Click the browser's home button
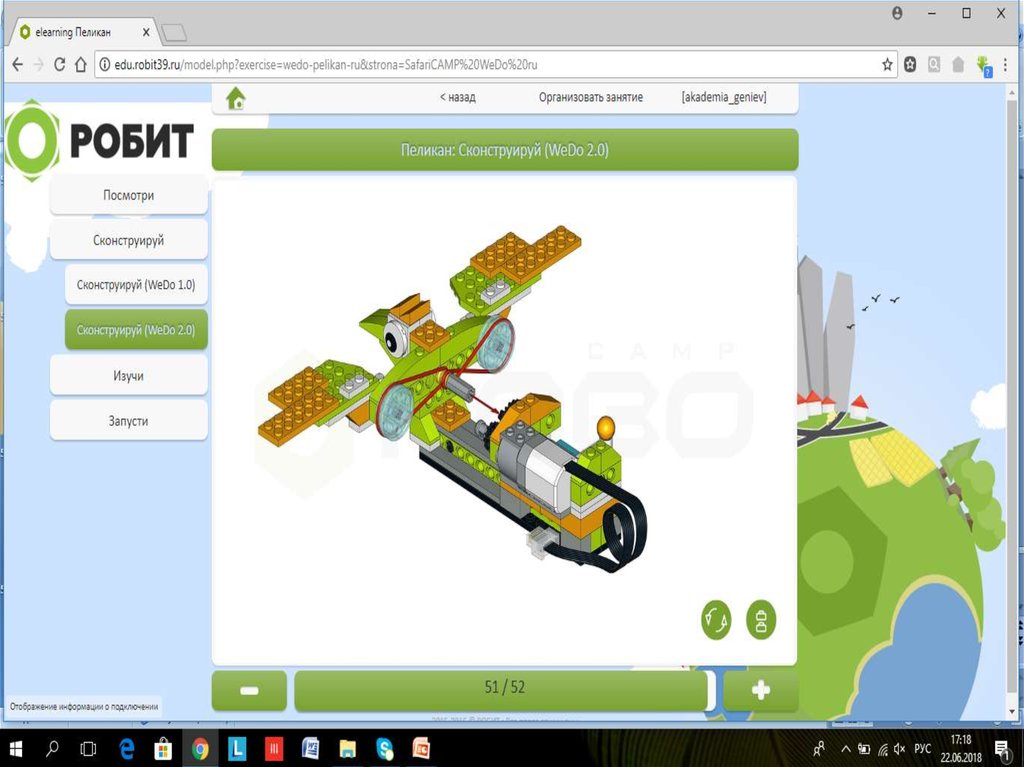 coord(81,64)
